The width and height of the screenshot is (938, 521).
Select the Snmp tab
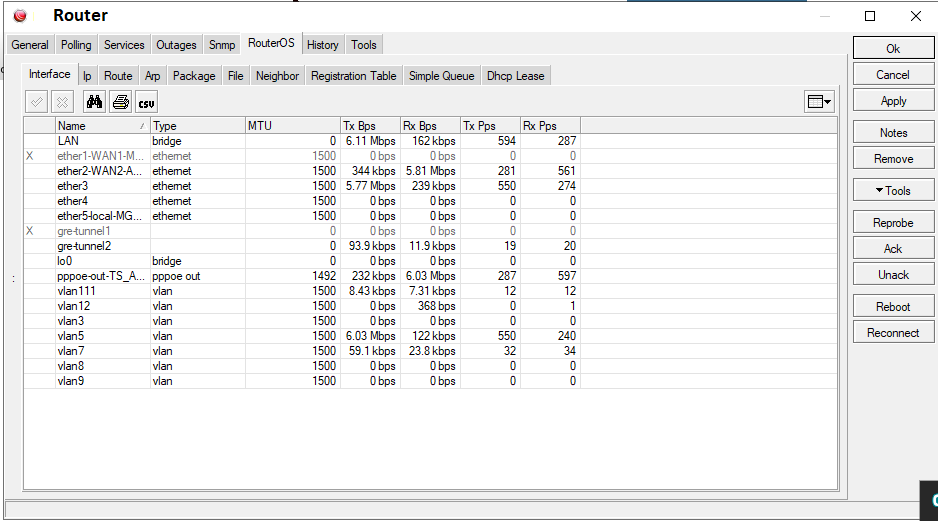(x=222, y=45)
